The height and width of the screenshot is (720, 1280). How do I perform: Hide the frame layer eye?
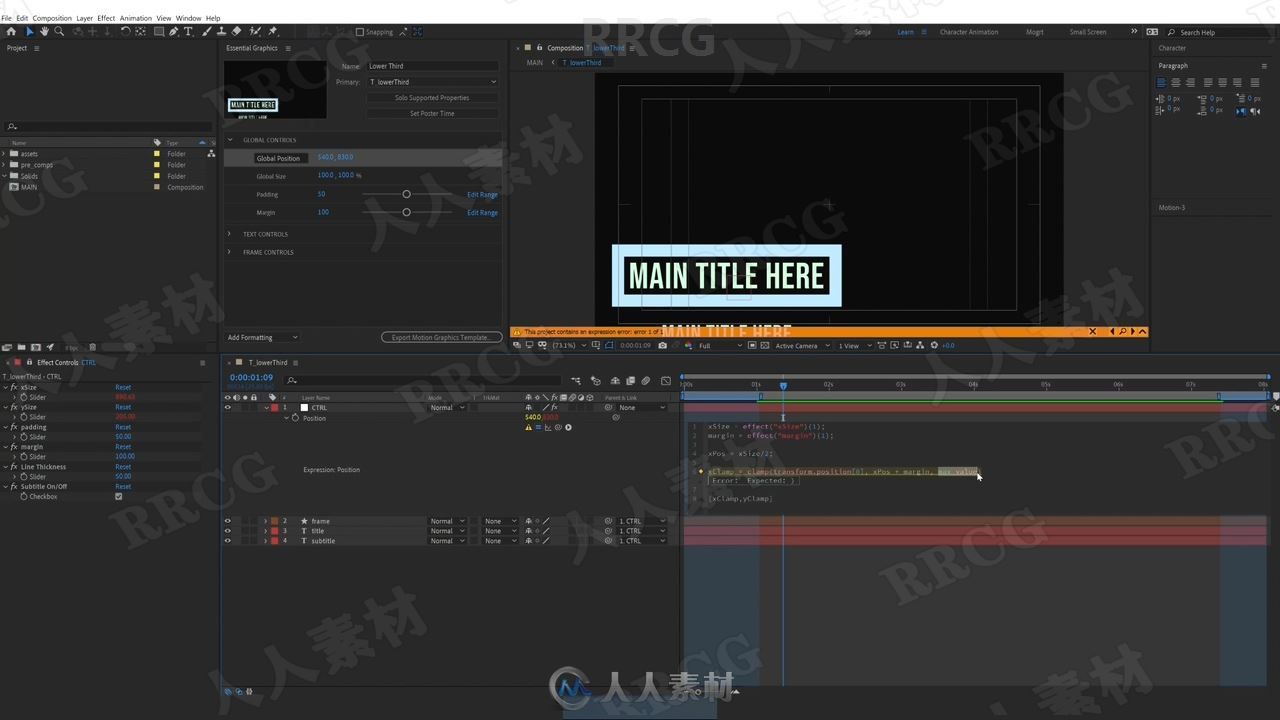[x=227, y=521]
